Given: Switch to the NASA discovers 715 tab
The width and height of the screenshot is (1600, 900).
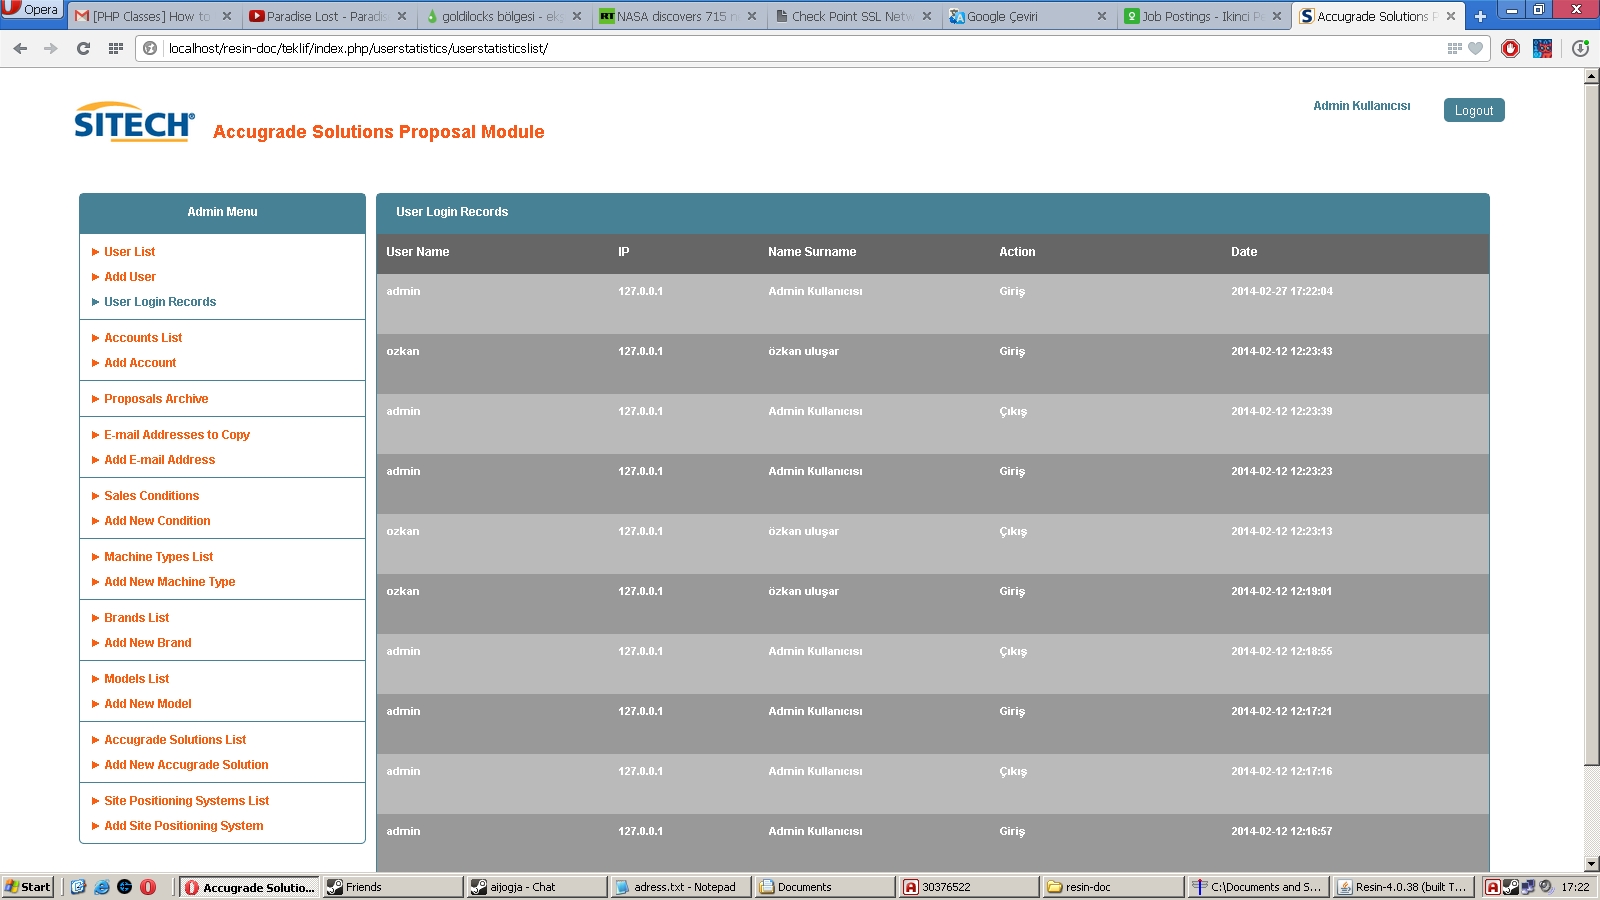Looking at the screenshot, I should pos(677,16).
